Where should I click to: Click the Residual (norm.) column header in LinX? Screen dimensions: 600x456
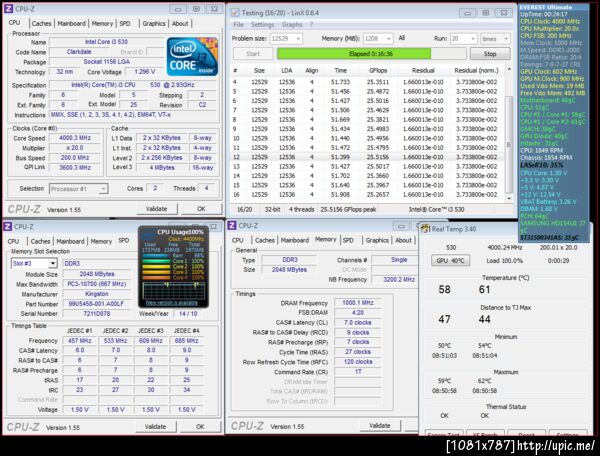(476, 70)
